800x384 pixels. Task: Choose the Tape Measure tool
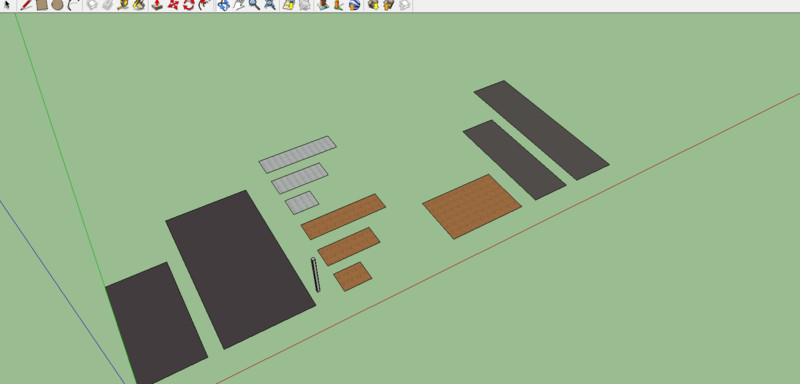pos(123,5)
